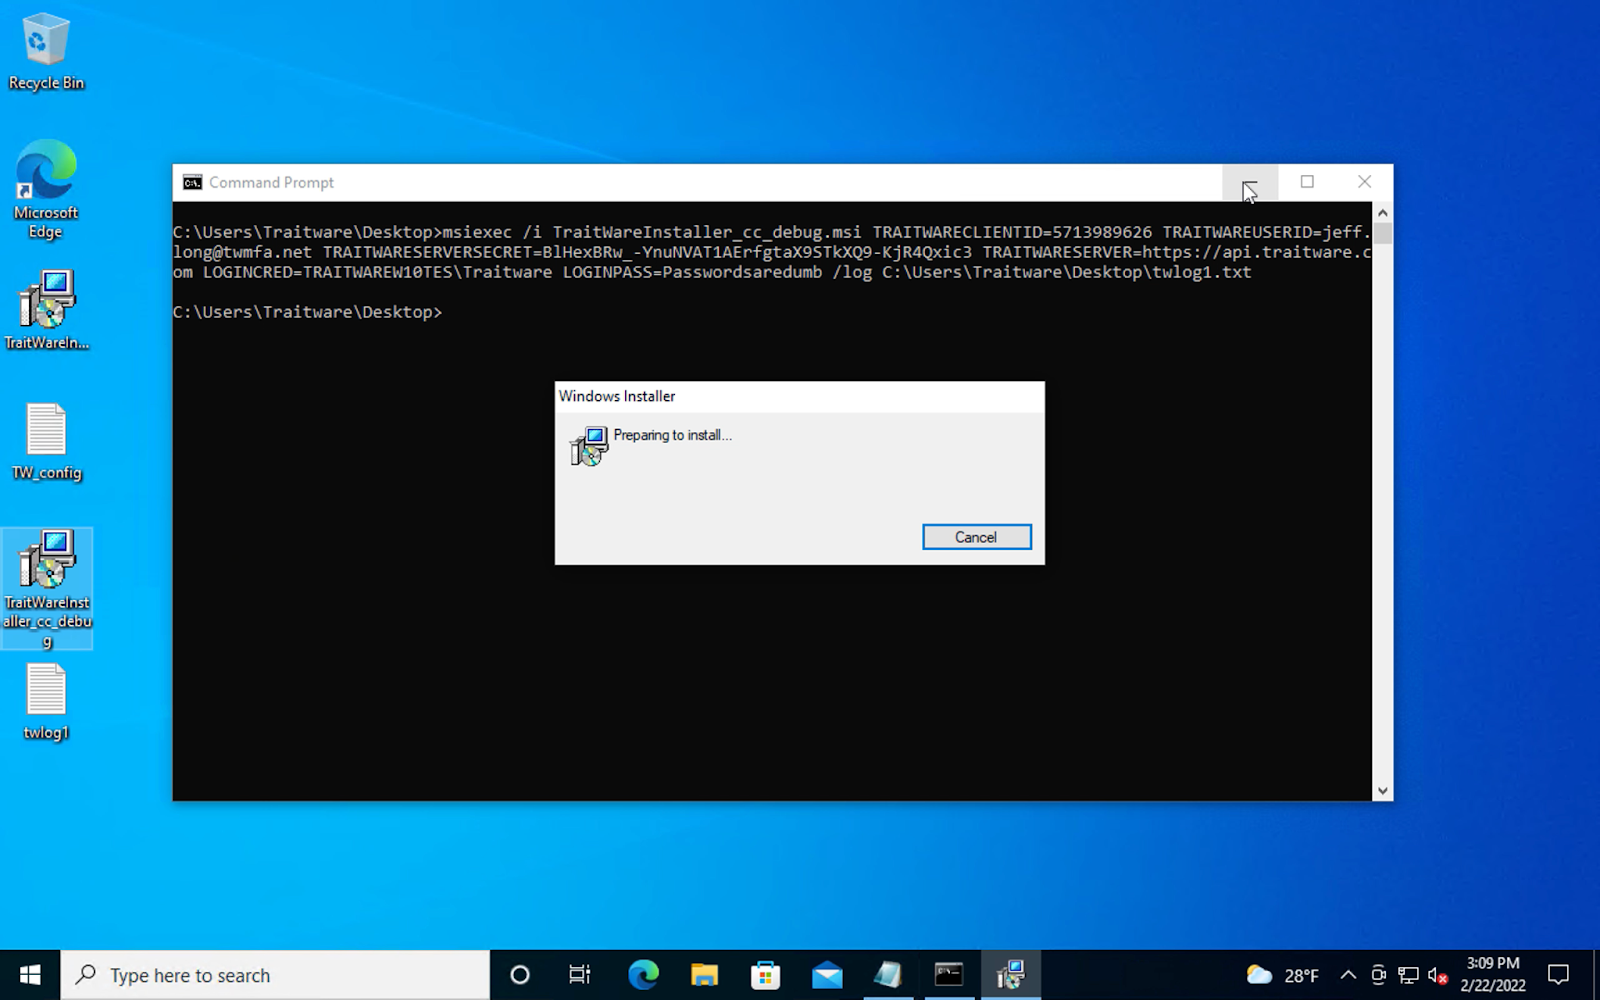Minimize the Command Prompt window
The width and height of the screenshot is (1600, 1000).
pyautogui.click(x=1249, y=182)
